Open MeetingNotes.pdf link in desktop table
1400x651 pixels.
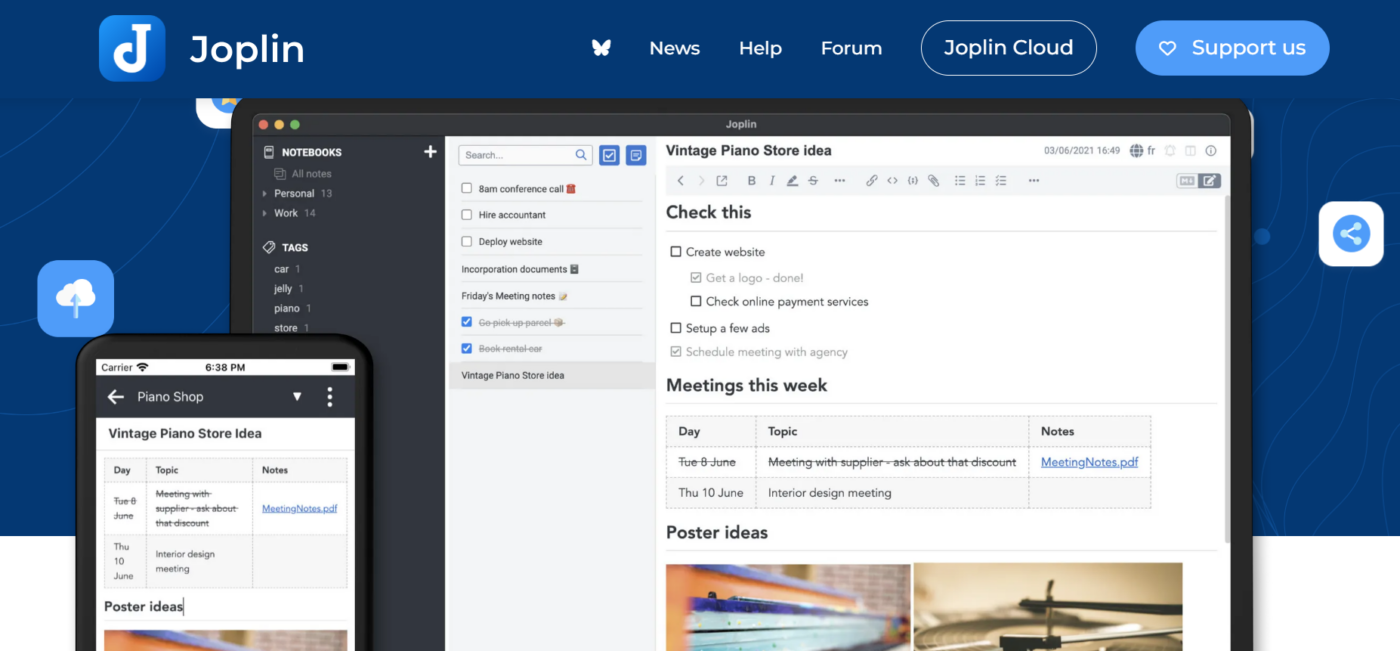(x=1089, y=462)
